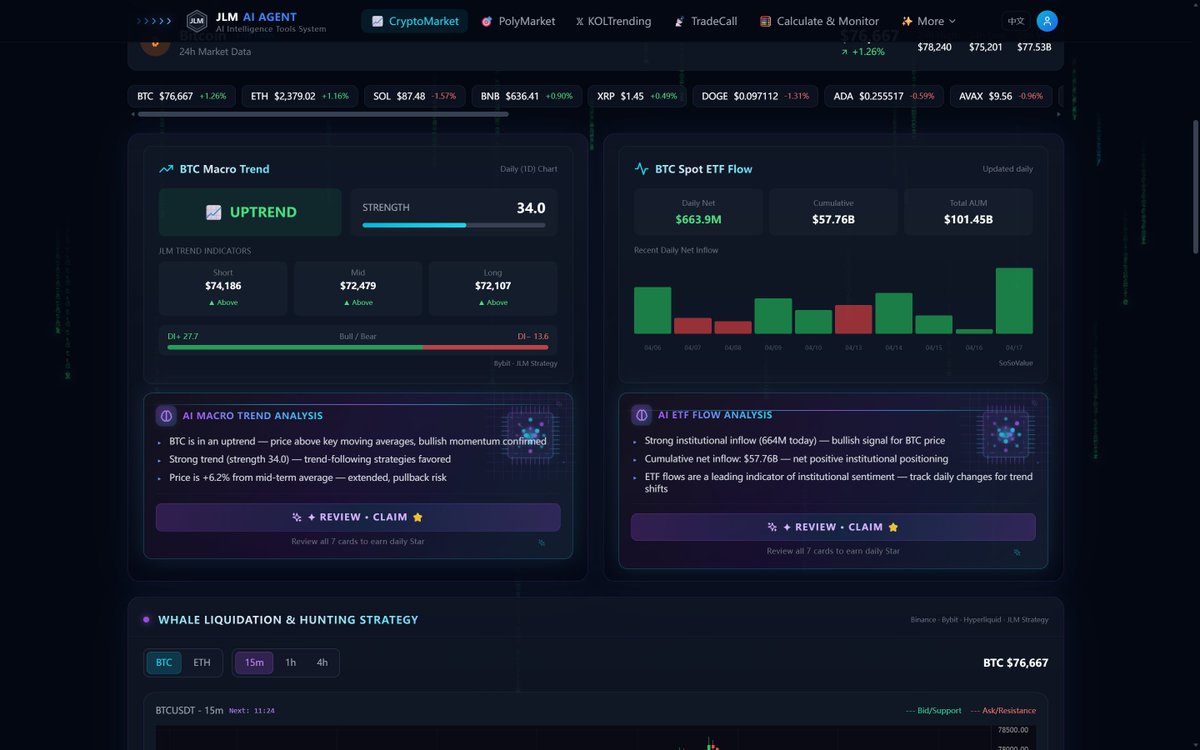The width and height of the screenshot is (1200, 750).
Task: Select the AVAX $9.56 ticker chip
Action: point(1001,96)
